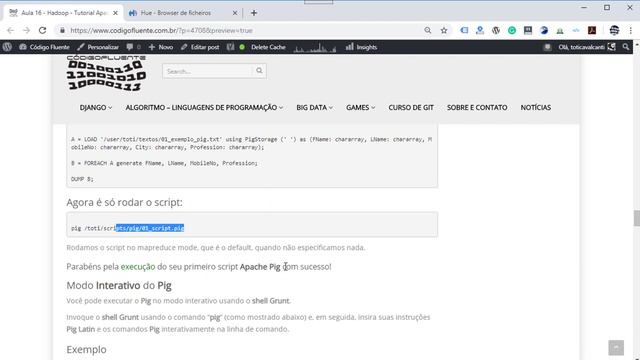Viewport: 640px width, 360px height.
Task: Open the Chrome menu with three dots
Action: pyautogui.click(x=630, y=30)
